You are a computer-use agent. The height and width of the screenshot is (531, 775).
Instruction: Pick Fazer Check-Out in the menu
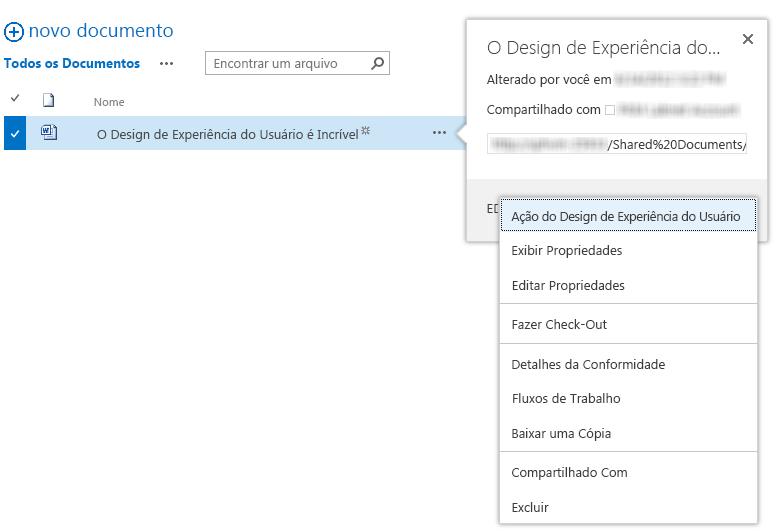[x=628, y=324]
